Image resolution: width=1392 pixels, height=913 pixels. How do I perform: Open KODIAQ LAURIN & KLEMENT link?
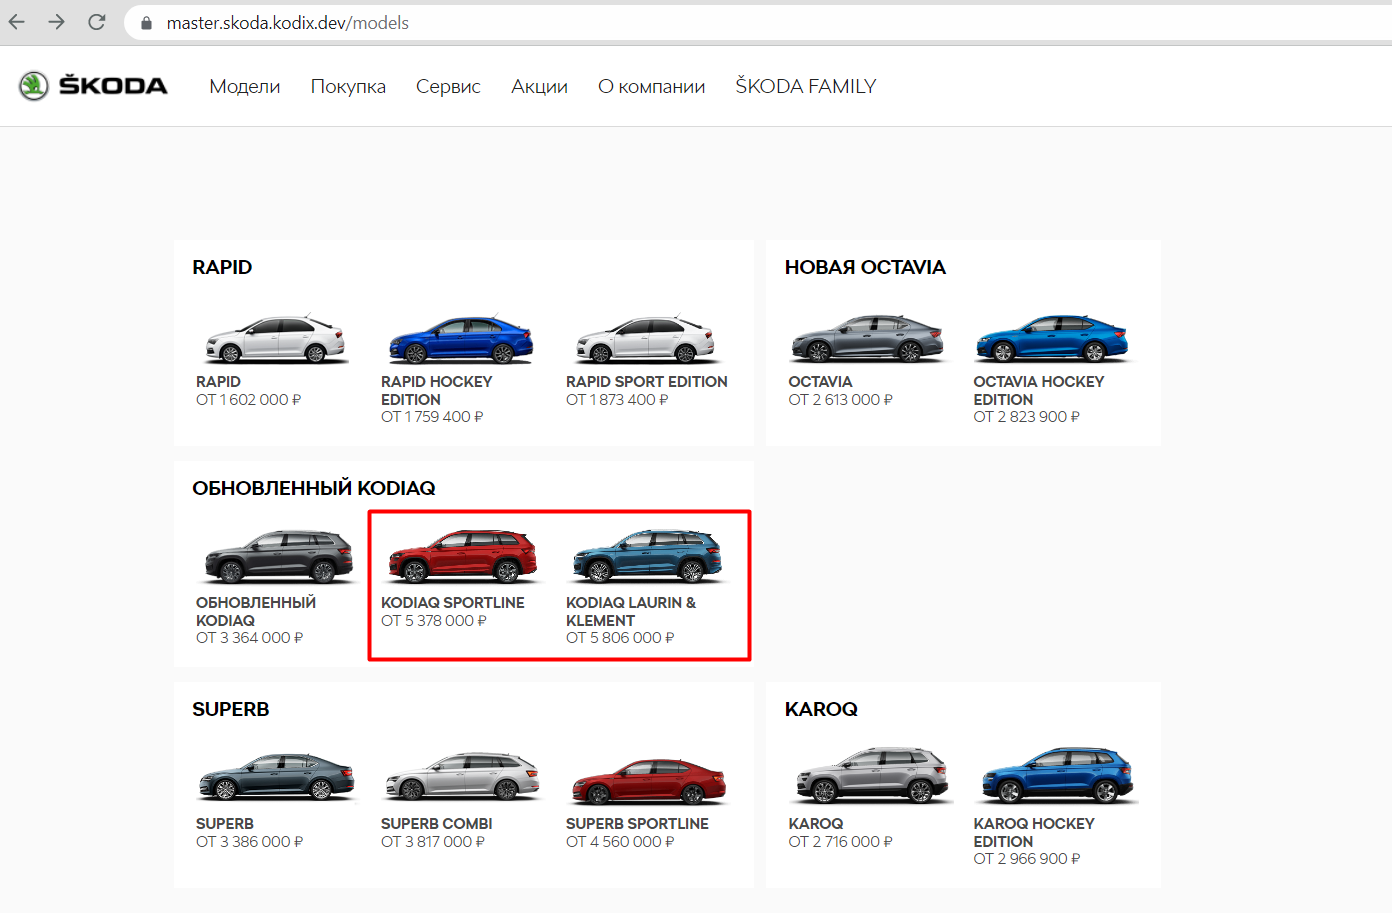point(631,611)
